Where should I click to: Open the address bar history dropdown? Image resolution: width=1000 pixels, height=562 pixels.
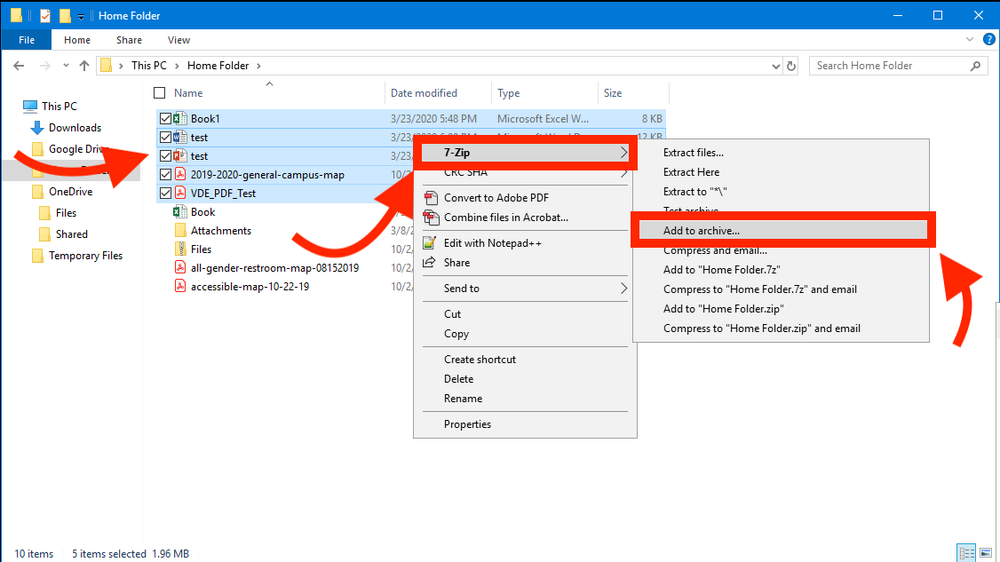tap(774, 66)
